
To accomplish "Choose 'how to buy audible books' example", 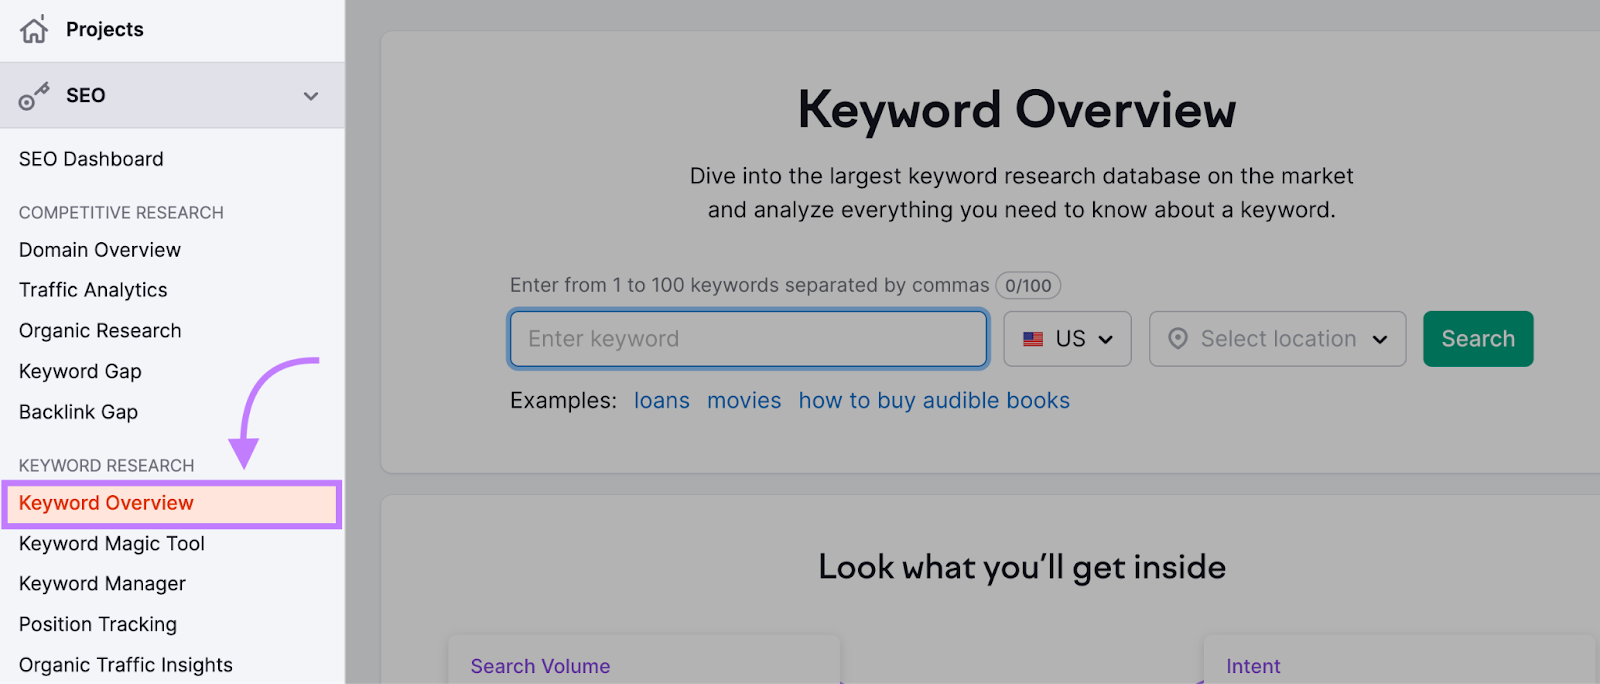I will coord(933,401).
